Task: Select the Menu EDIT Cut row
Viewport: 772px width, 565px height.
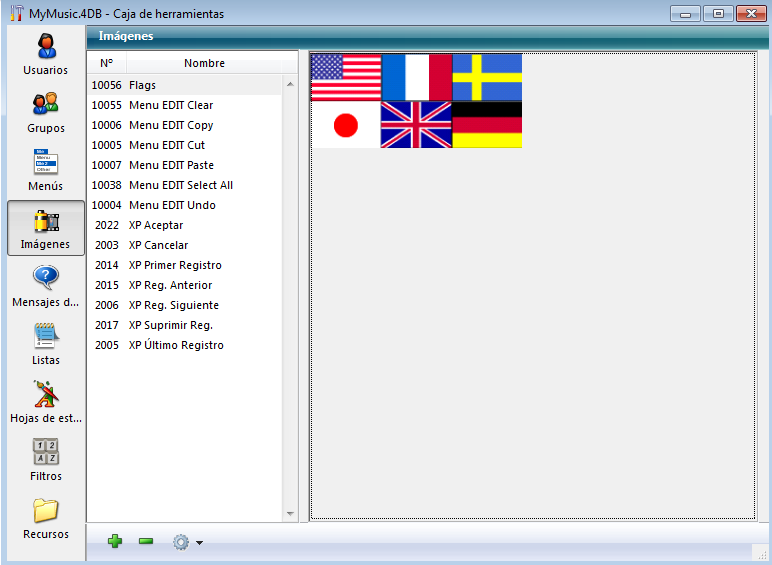Action: pyautogui.click(x=185, y=145)
